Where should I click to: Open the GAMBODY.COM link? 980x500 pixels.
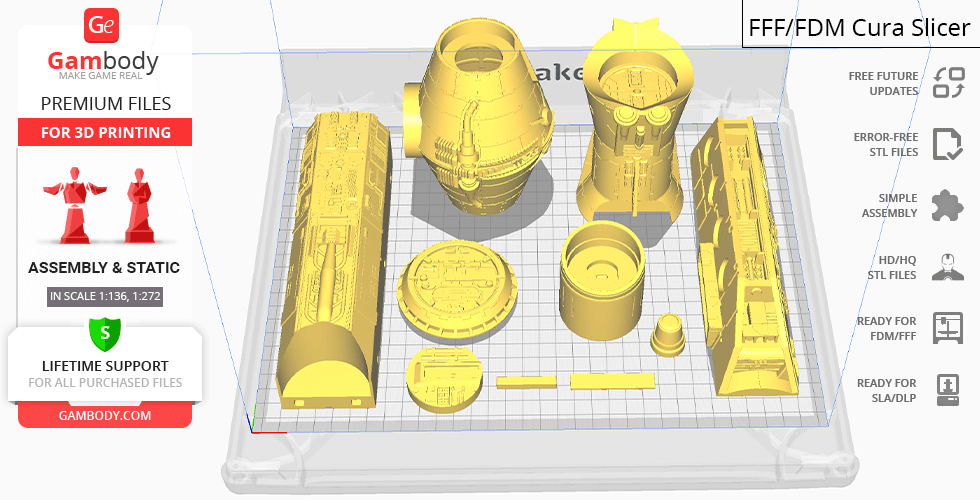click(x=104, y=415)
